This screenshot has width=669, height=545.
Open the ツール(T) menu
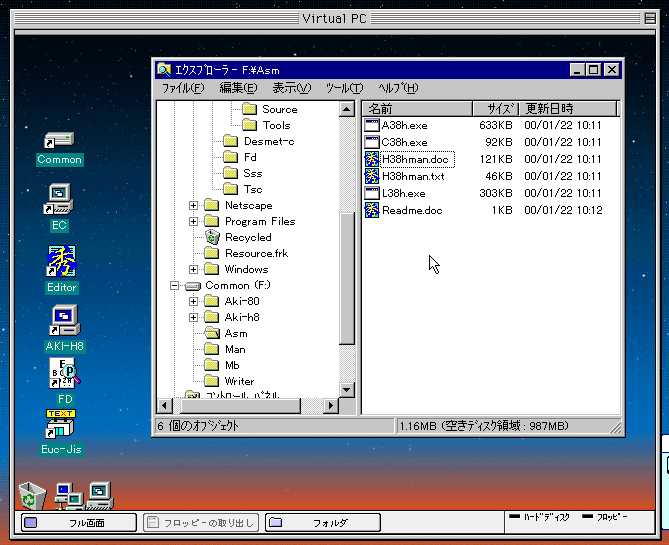click(344, 88)
